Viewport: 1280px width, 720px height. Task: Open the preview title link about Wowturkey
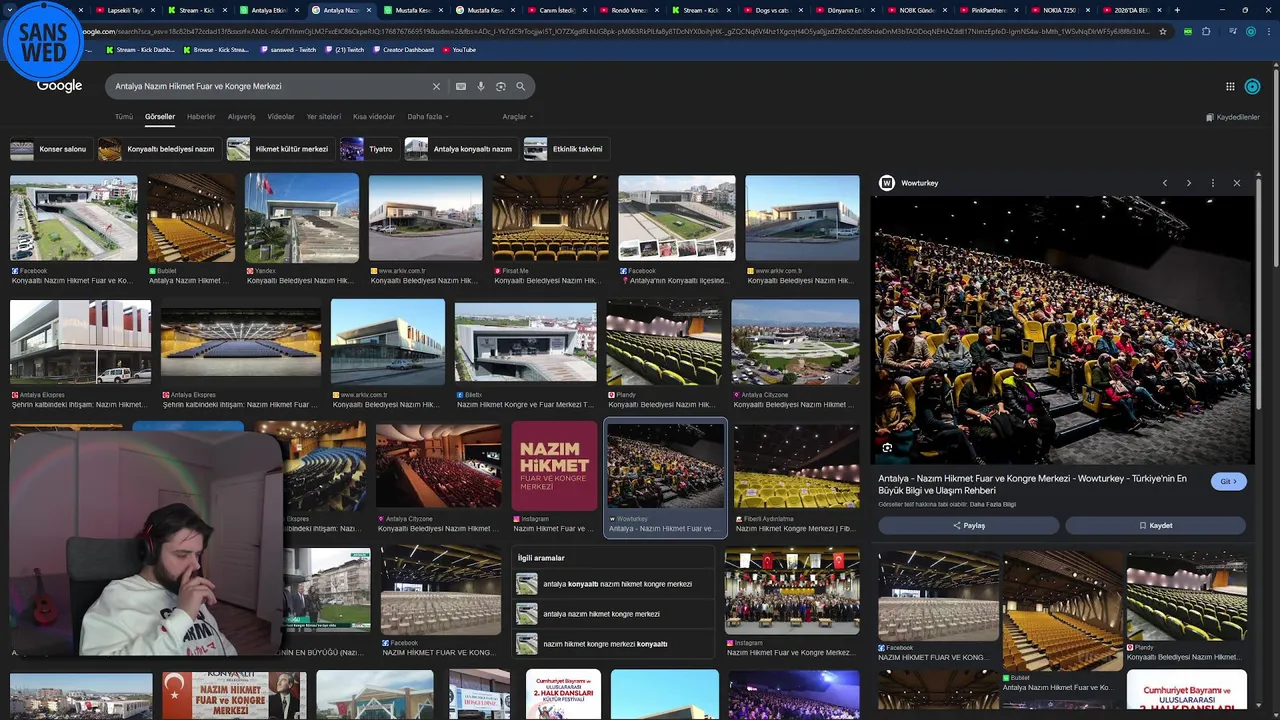(1032, 484)
